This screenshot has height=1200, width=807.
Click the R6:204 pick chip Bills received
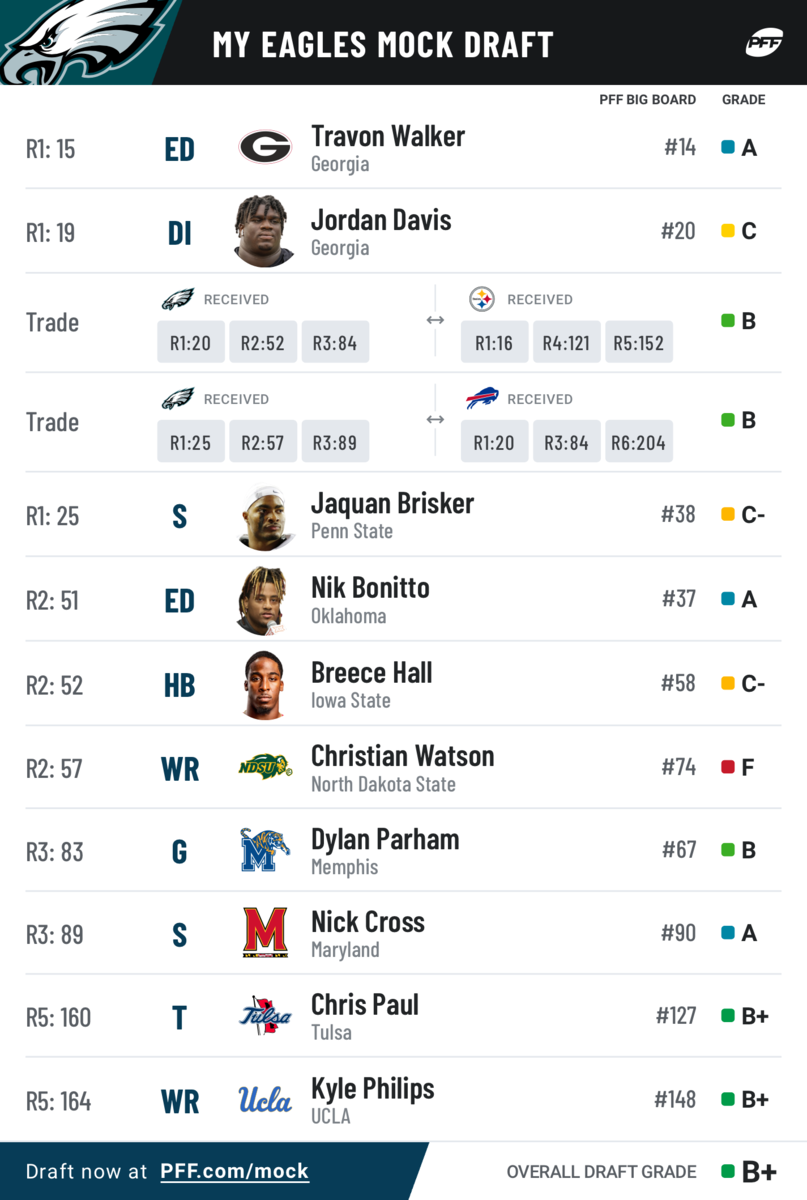[x=638, y=442]
